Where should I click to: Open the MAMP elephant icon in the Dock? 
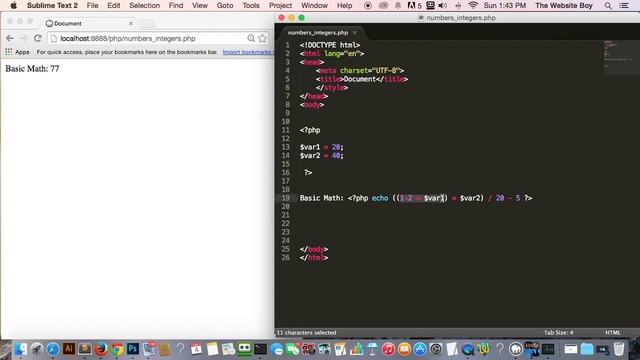(516, 349)
